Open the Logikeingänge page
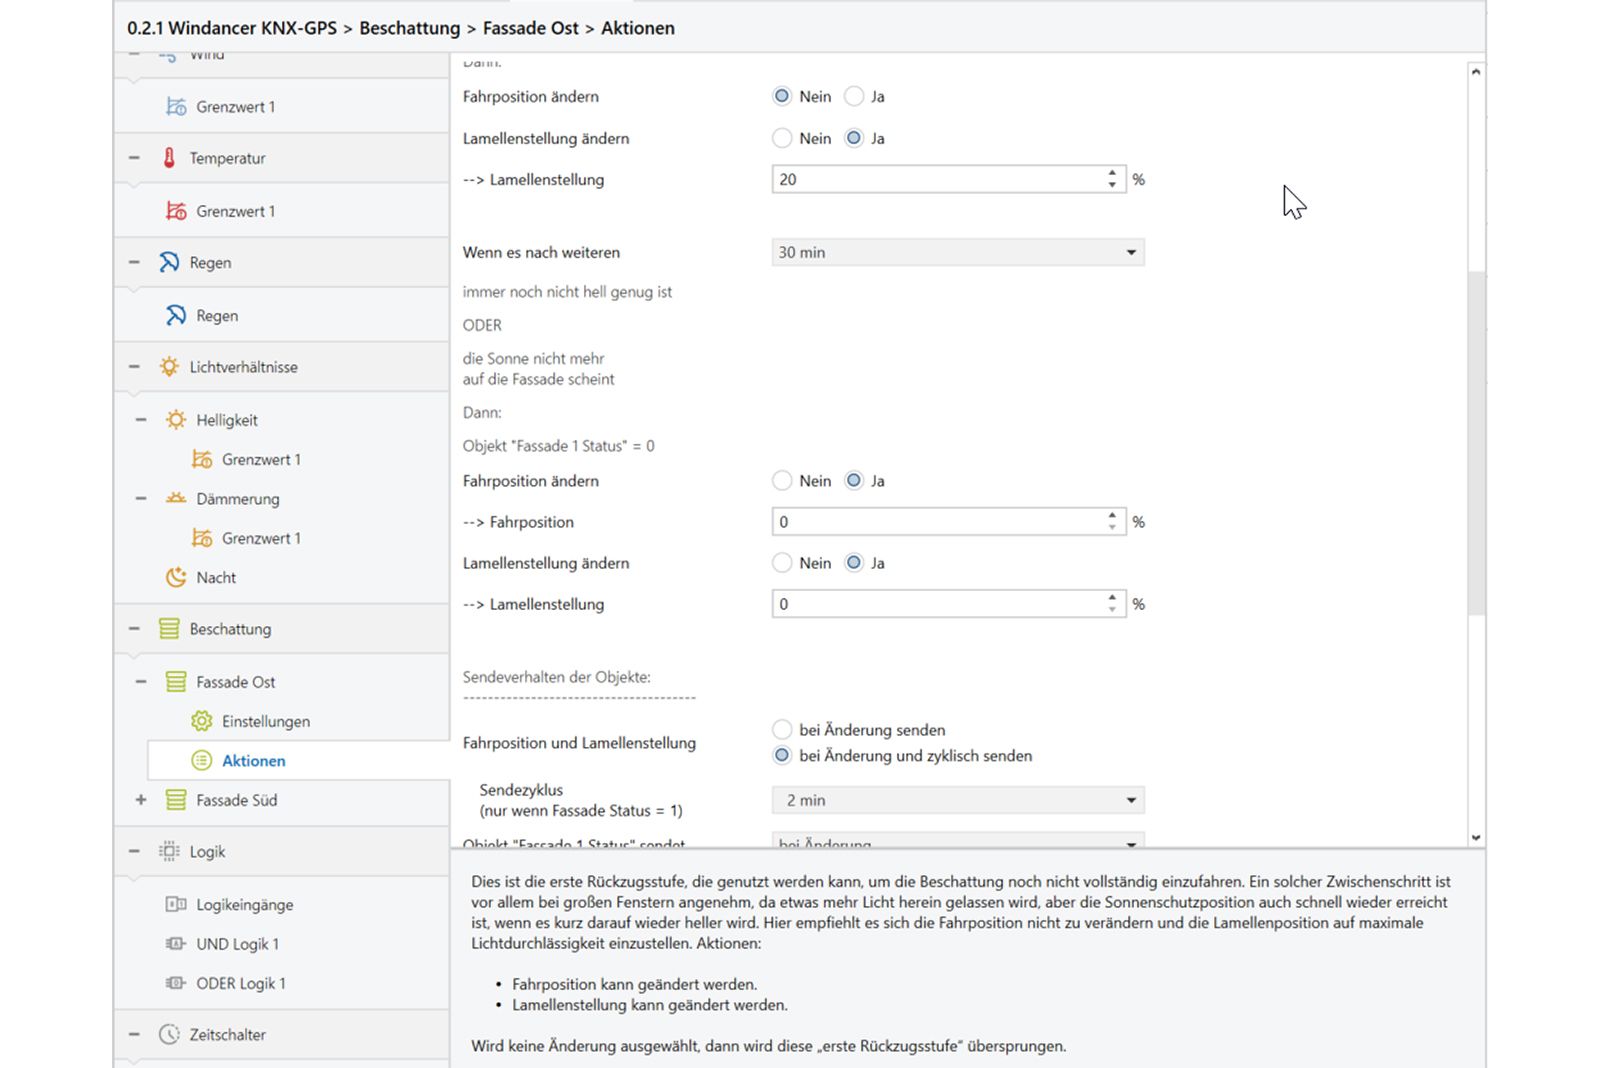The height and width of the screenshot is (1068, 1600). (x=245, y=904)
